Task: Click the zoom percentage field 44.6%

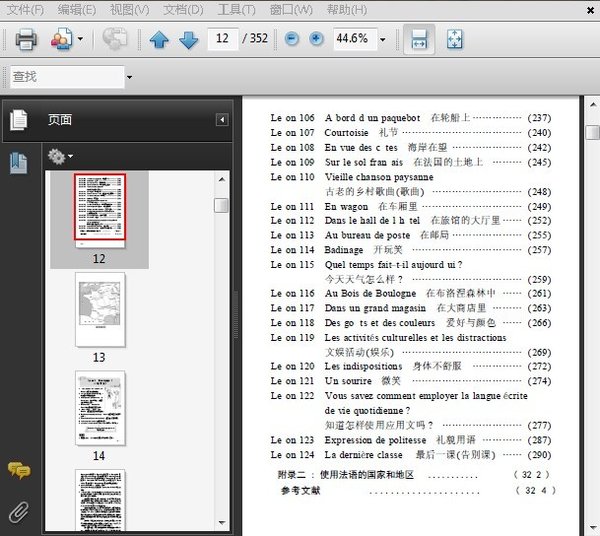Action: point(355,39)
